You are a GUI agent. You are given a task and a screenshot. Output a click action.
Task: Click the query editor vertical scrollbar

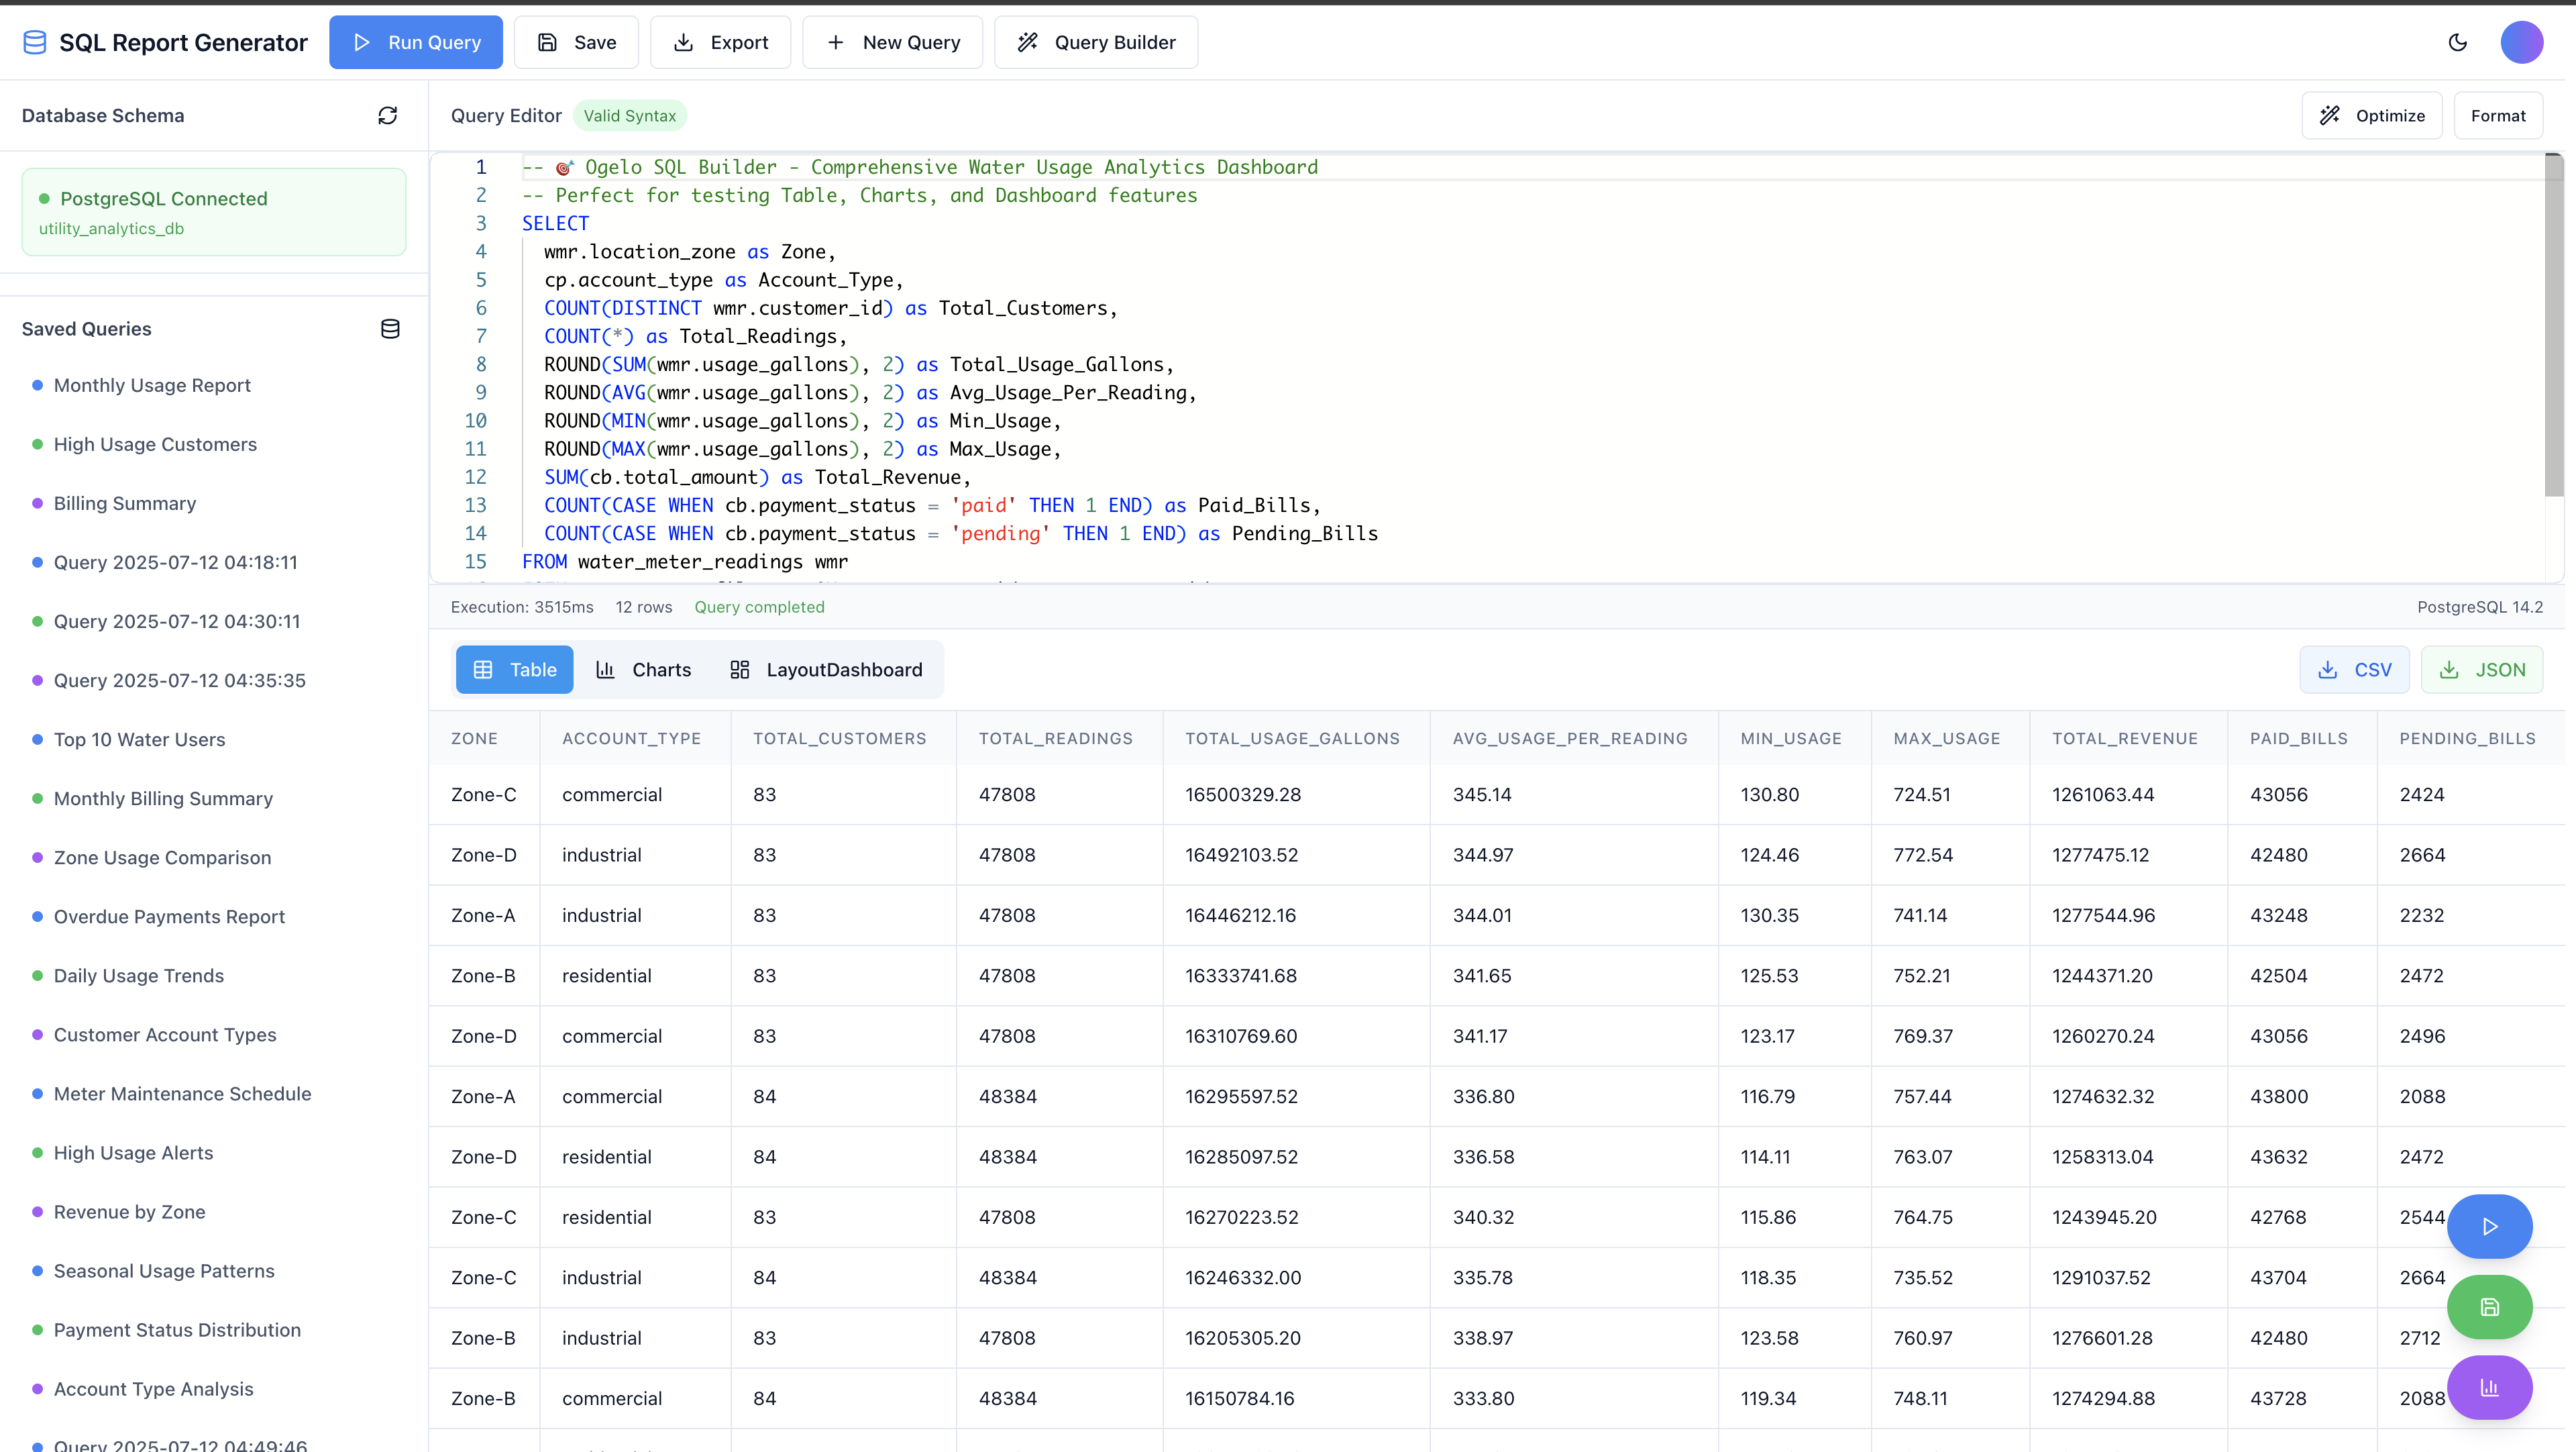tap(2553, 325)
